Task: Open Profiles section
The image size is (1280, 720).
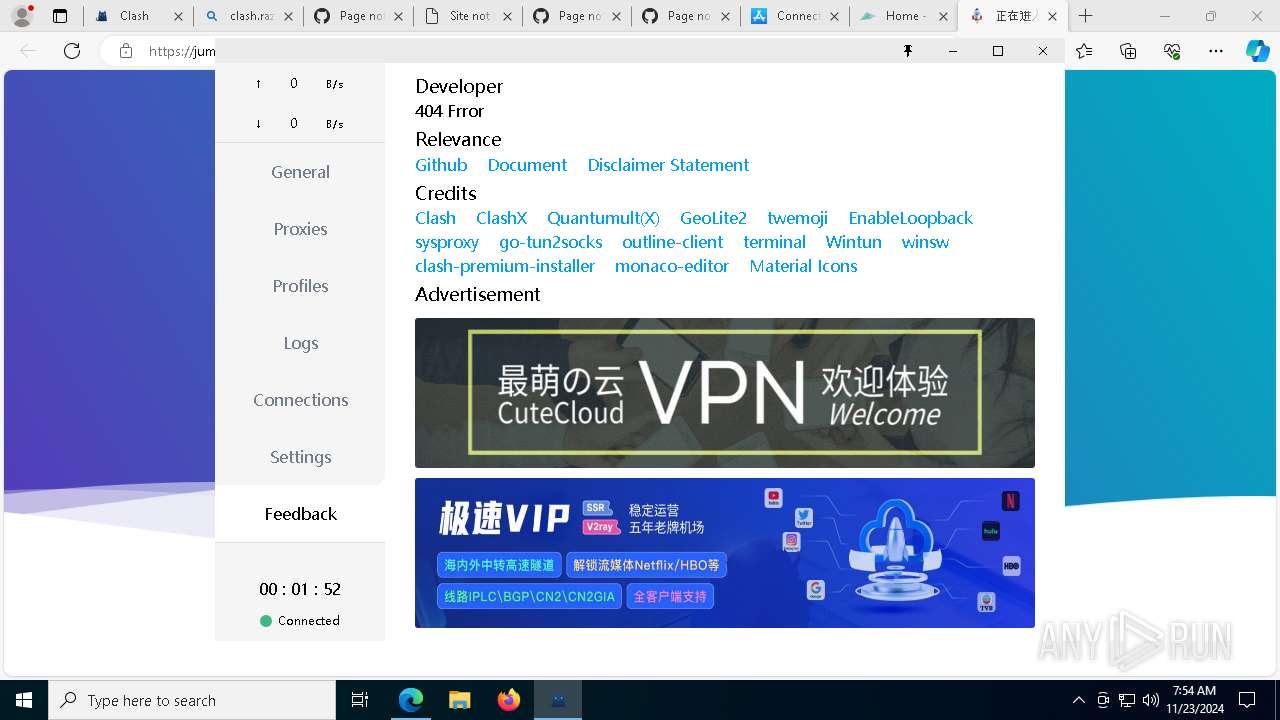Action: pyautogui.click(x=300, y=286)
